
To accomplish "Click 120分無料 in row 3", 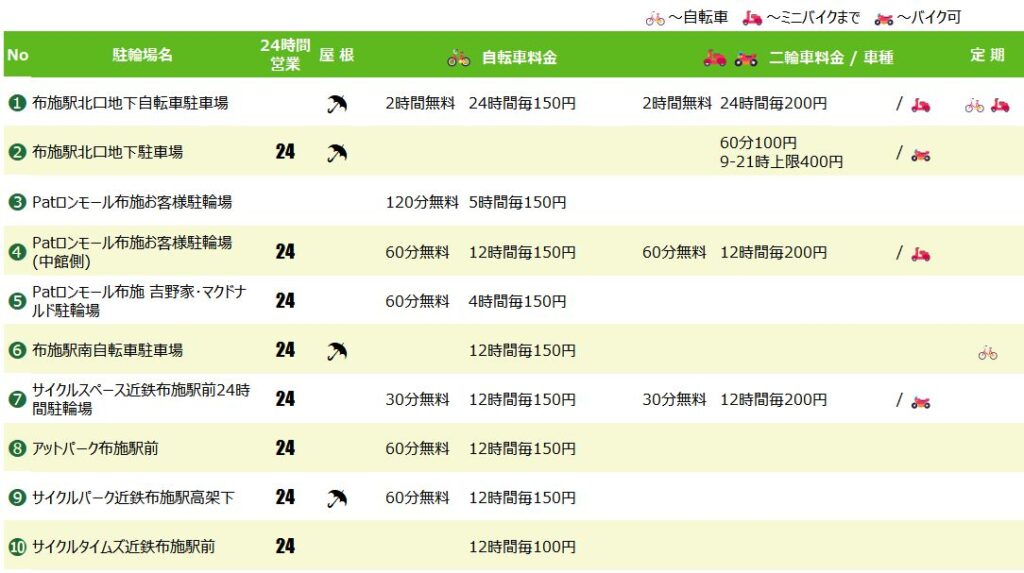I will pyautogui.click(x=422, y=203).
